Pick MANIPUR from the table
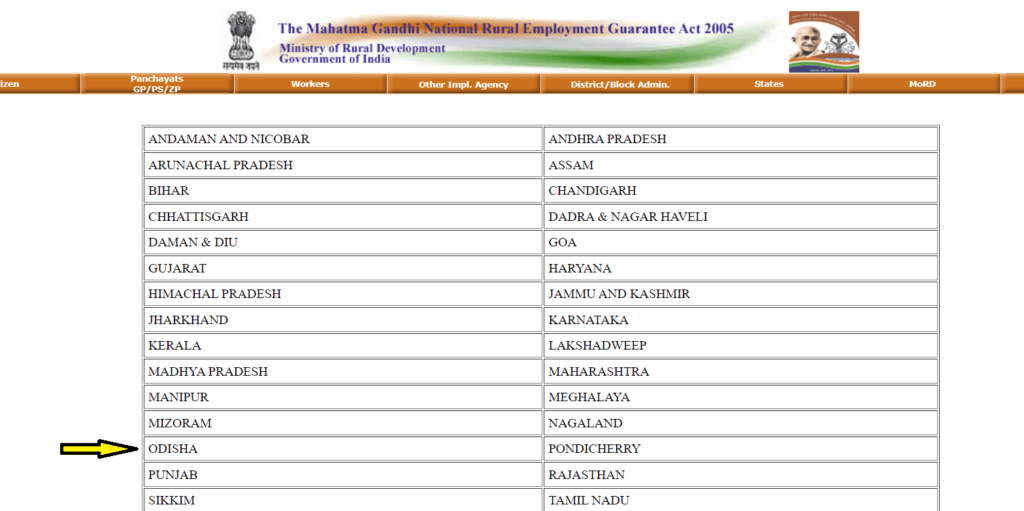This screenshot has height=511, width=1024. (178, 397)
